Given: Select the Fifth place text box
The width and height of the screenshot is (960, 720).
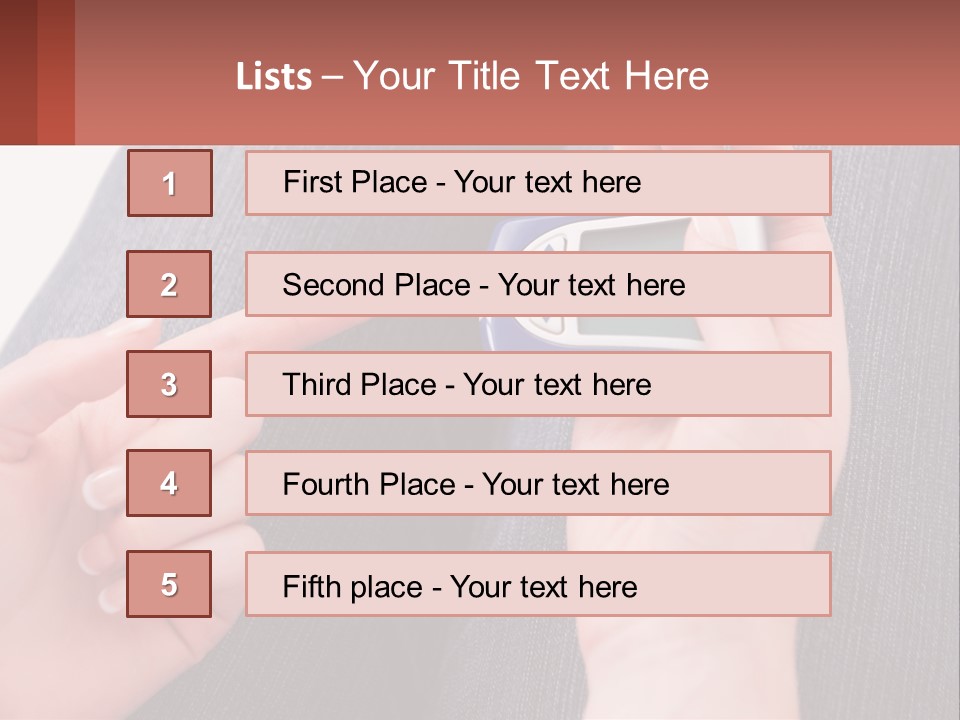Looking at the screenshot, I should pyautogui.click(x=538, y=584).
